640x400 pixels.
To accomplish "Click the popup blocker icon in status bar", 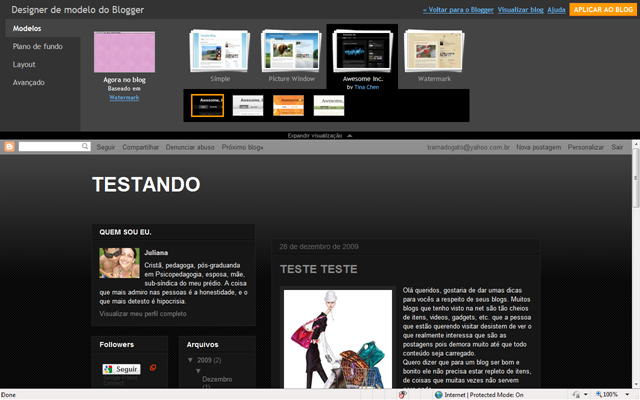I will pyautogui.click(x=402, y=395).
